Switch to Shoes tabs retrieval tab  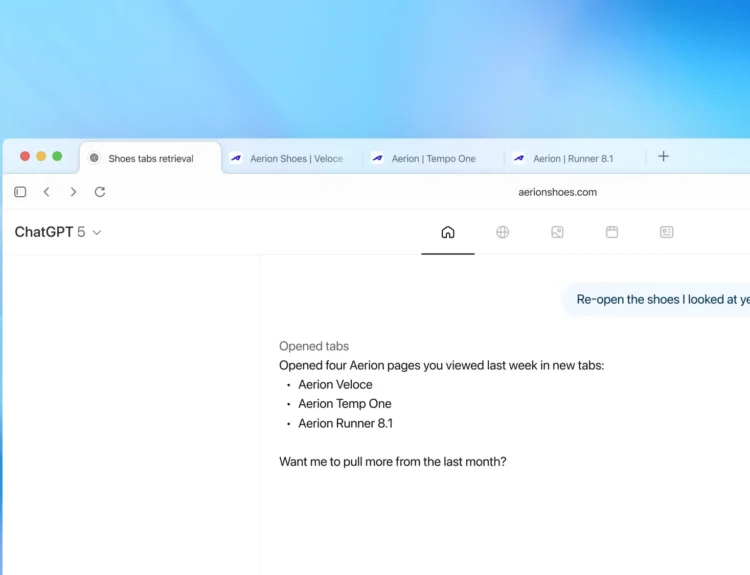(150, 158)
